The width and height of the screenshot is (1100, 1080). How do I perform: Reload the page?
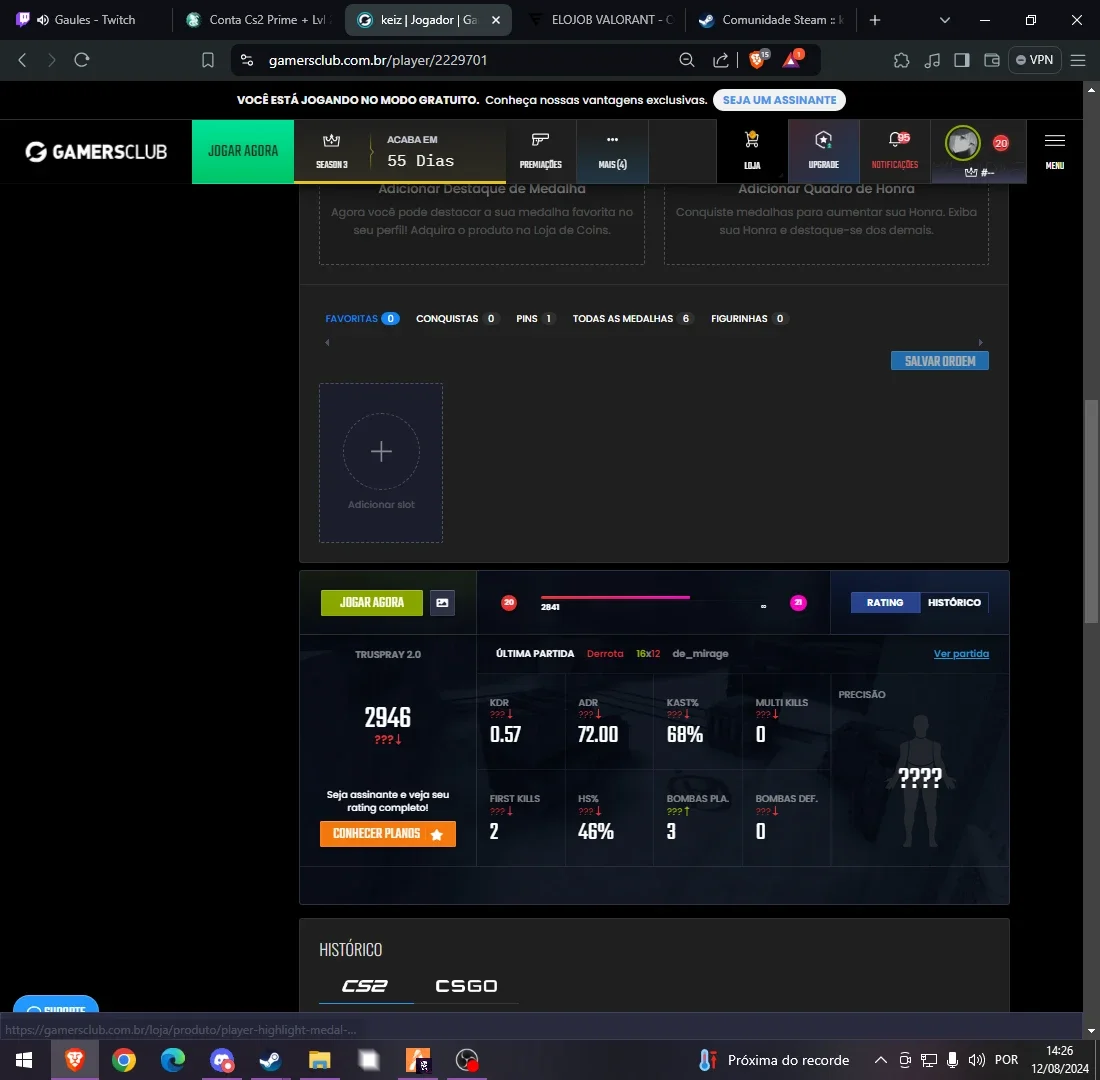[81, 60]
